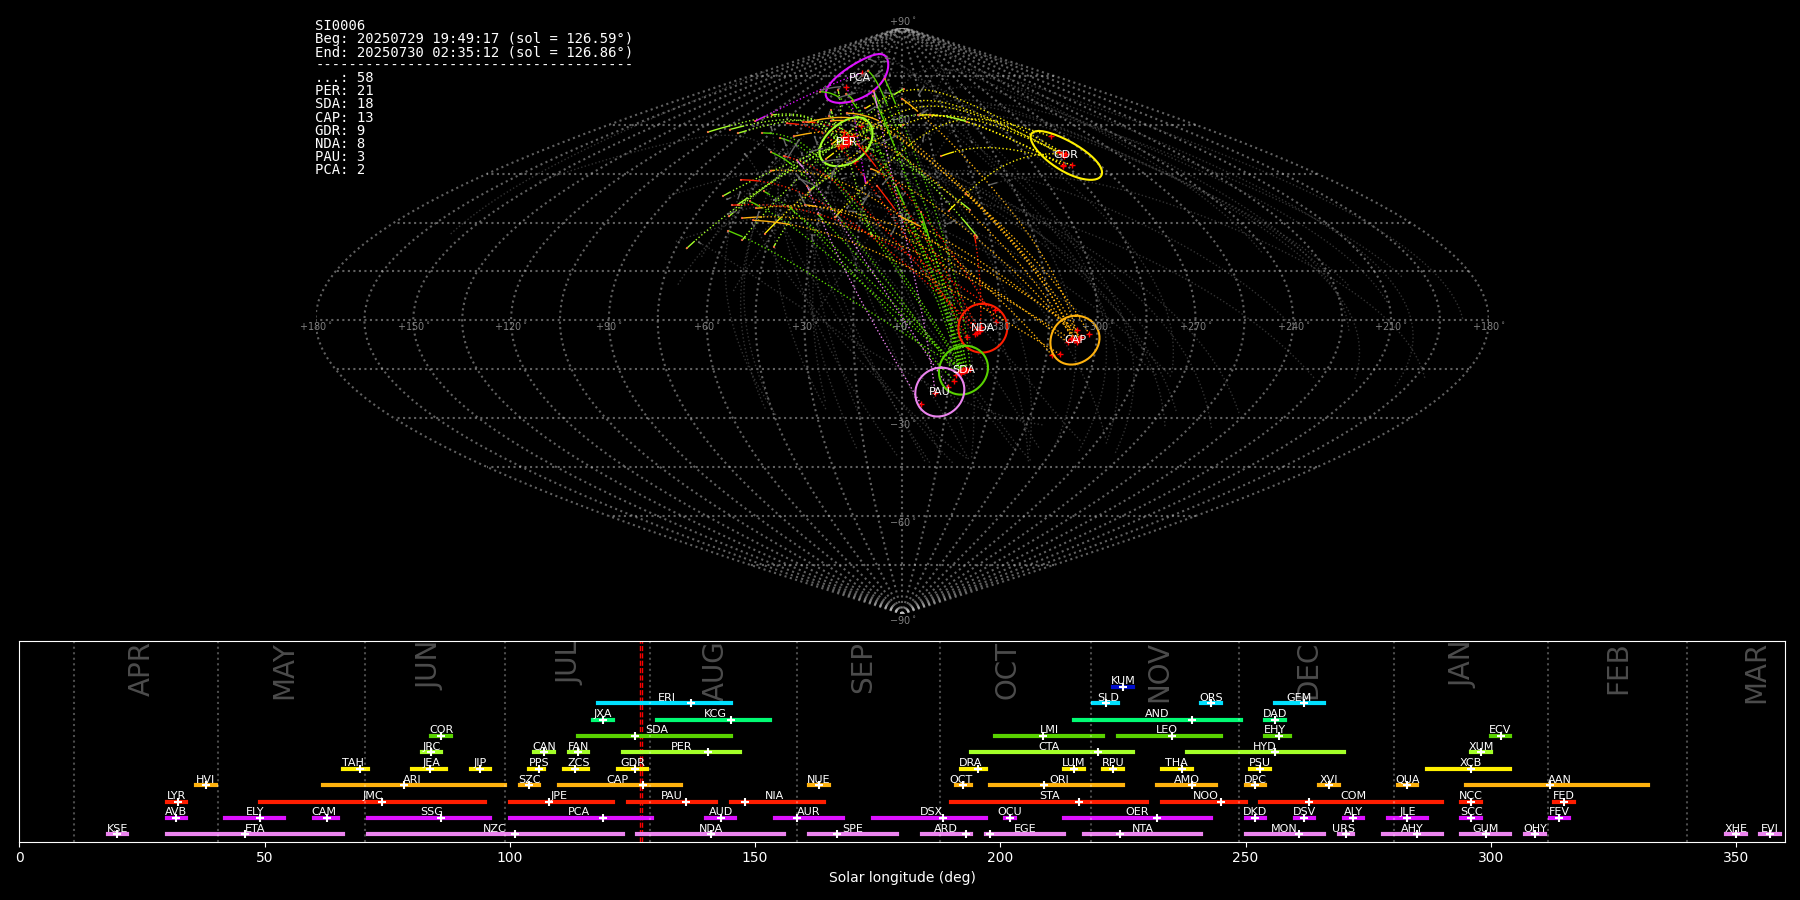1800x900 pixels.
Task: Click the '+240' right ascension label on map
Action: [1291, 327]
